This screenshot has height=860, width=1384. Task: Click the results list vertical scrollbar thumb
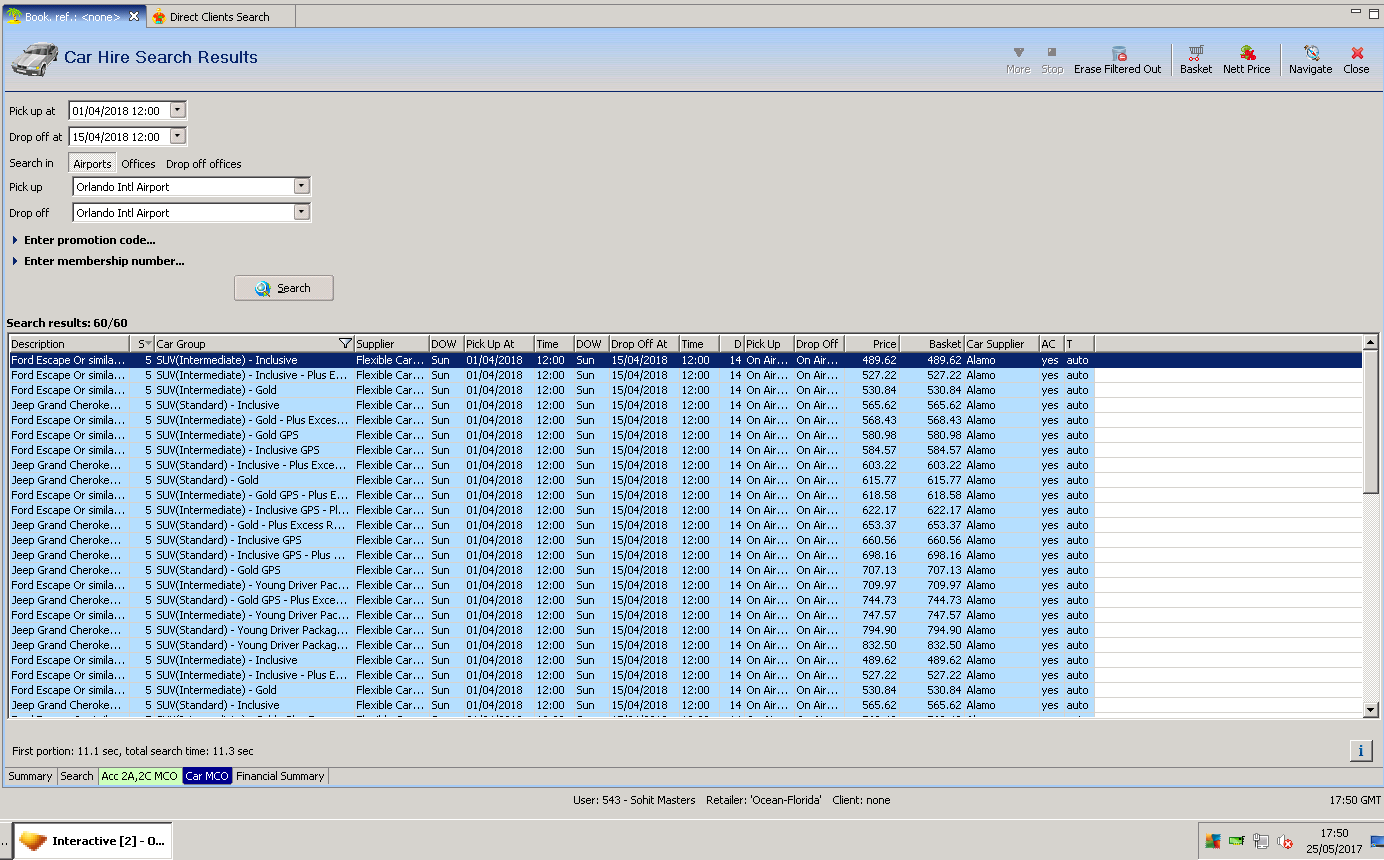coord(1371,422)
